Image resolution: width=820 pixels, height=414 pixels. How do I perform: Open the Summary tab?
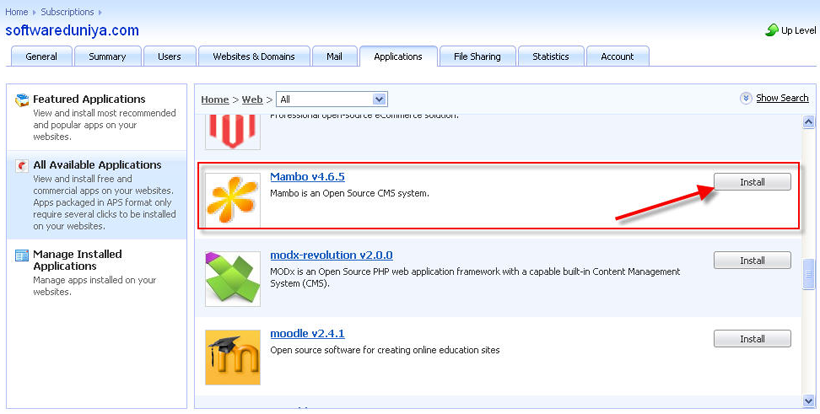coord(107,56)
